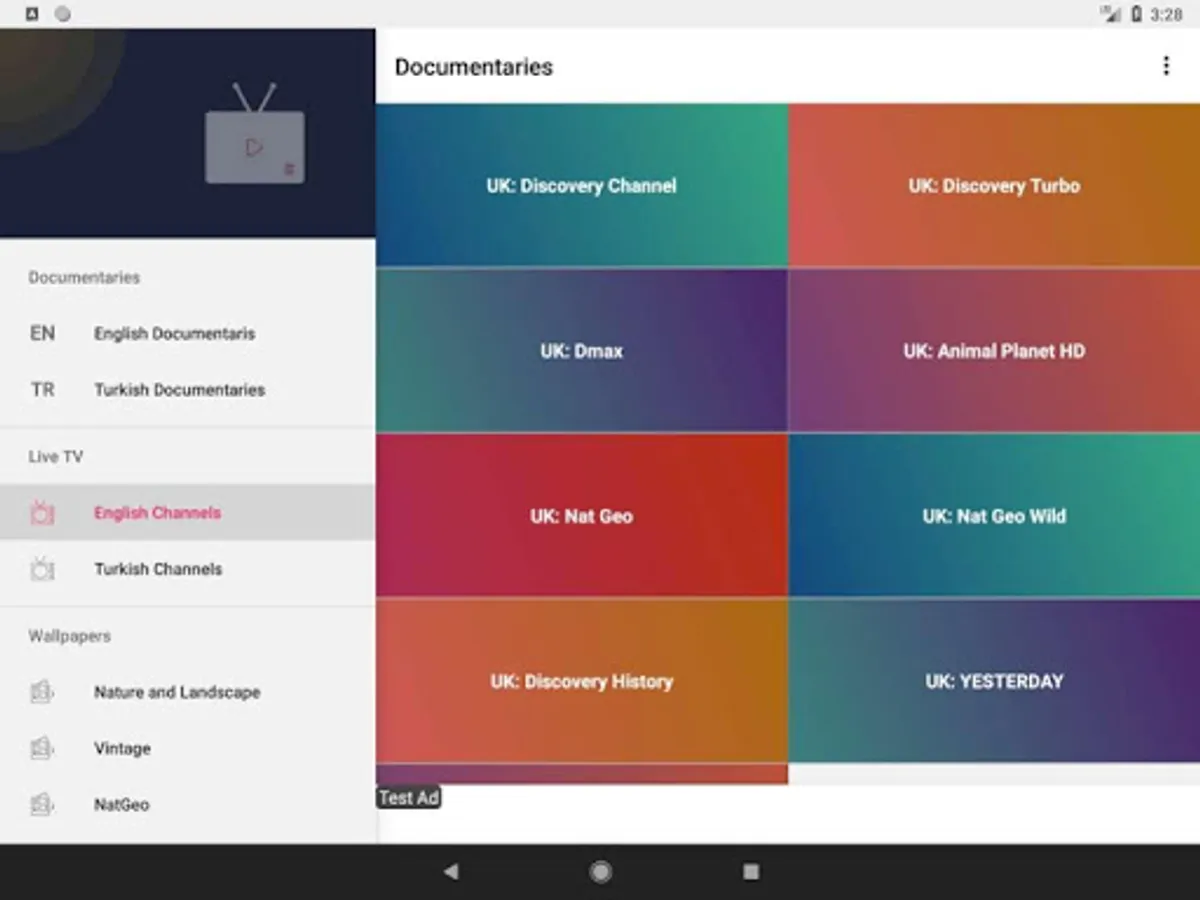Tap the Android back navigation button
The width and height of the screenshot is (1200, 900).
pyautogui.click(x=451, y=872)
